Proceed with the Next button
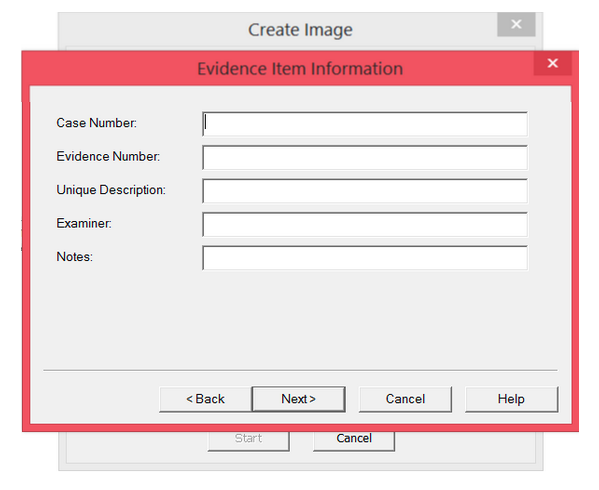599x490 pixels. point(298,399)
